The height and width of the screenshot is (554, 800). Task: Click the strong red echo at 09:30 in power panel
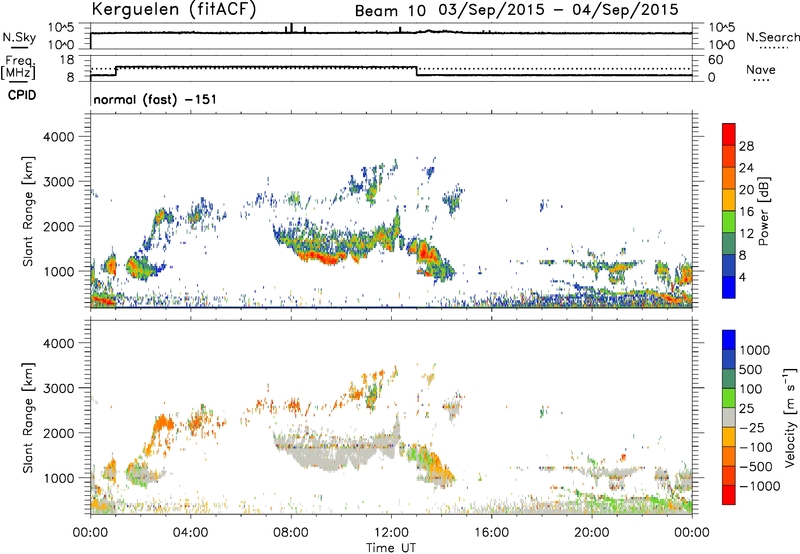coord(327,259)
